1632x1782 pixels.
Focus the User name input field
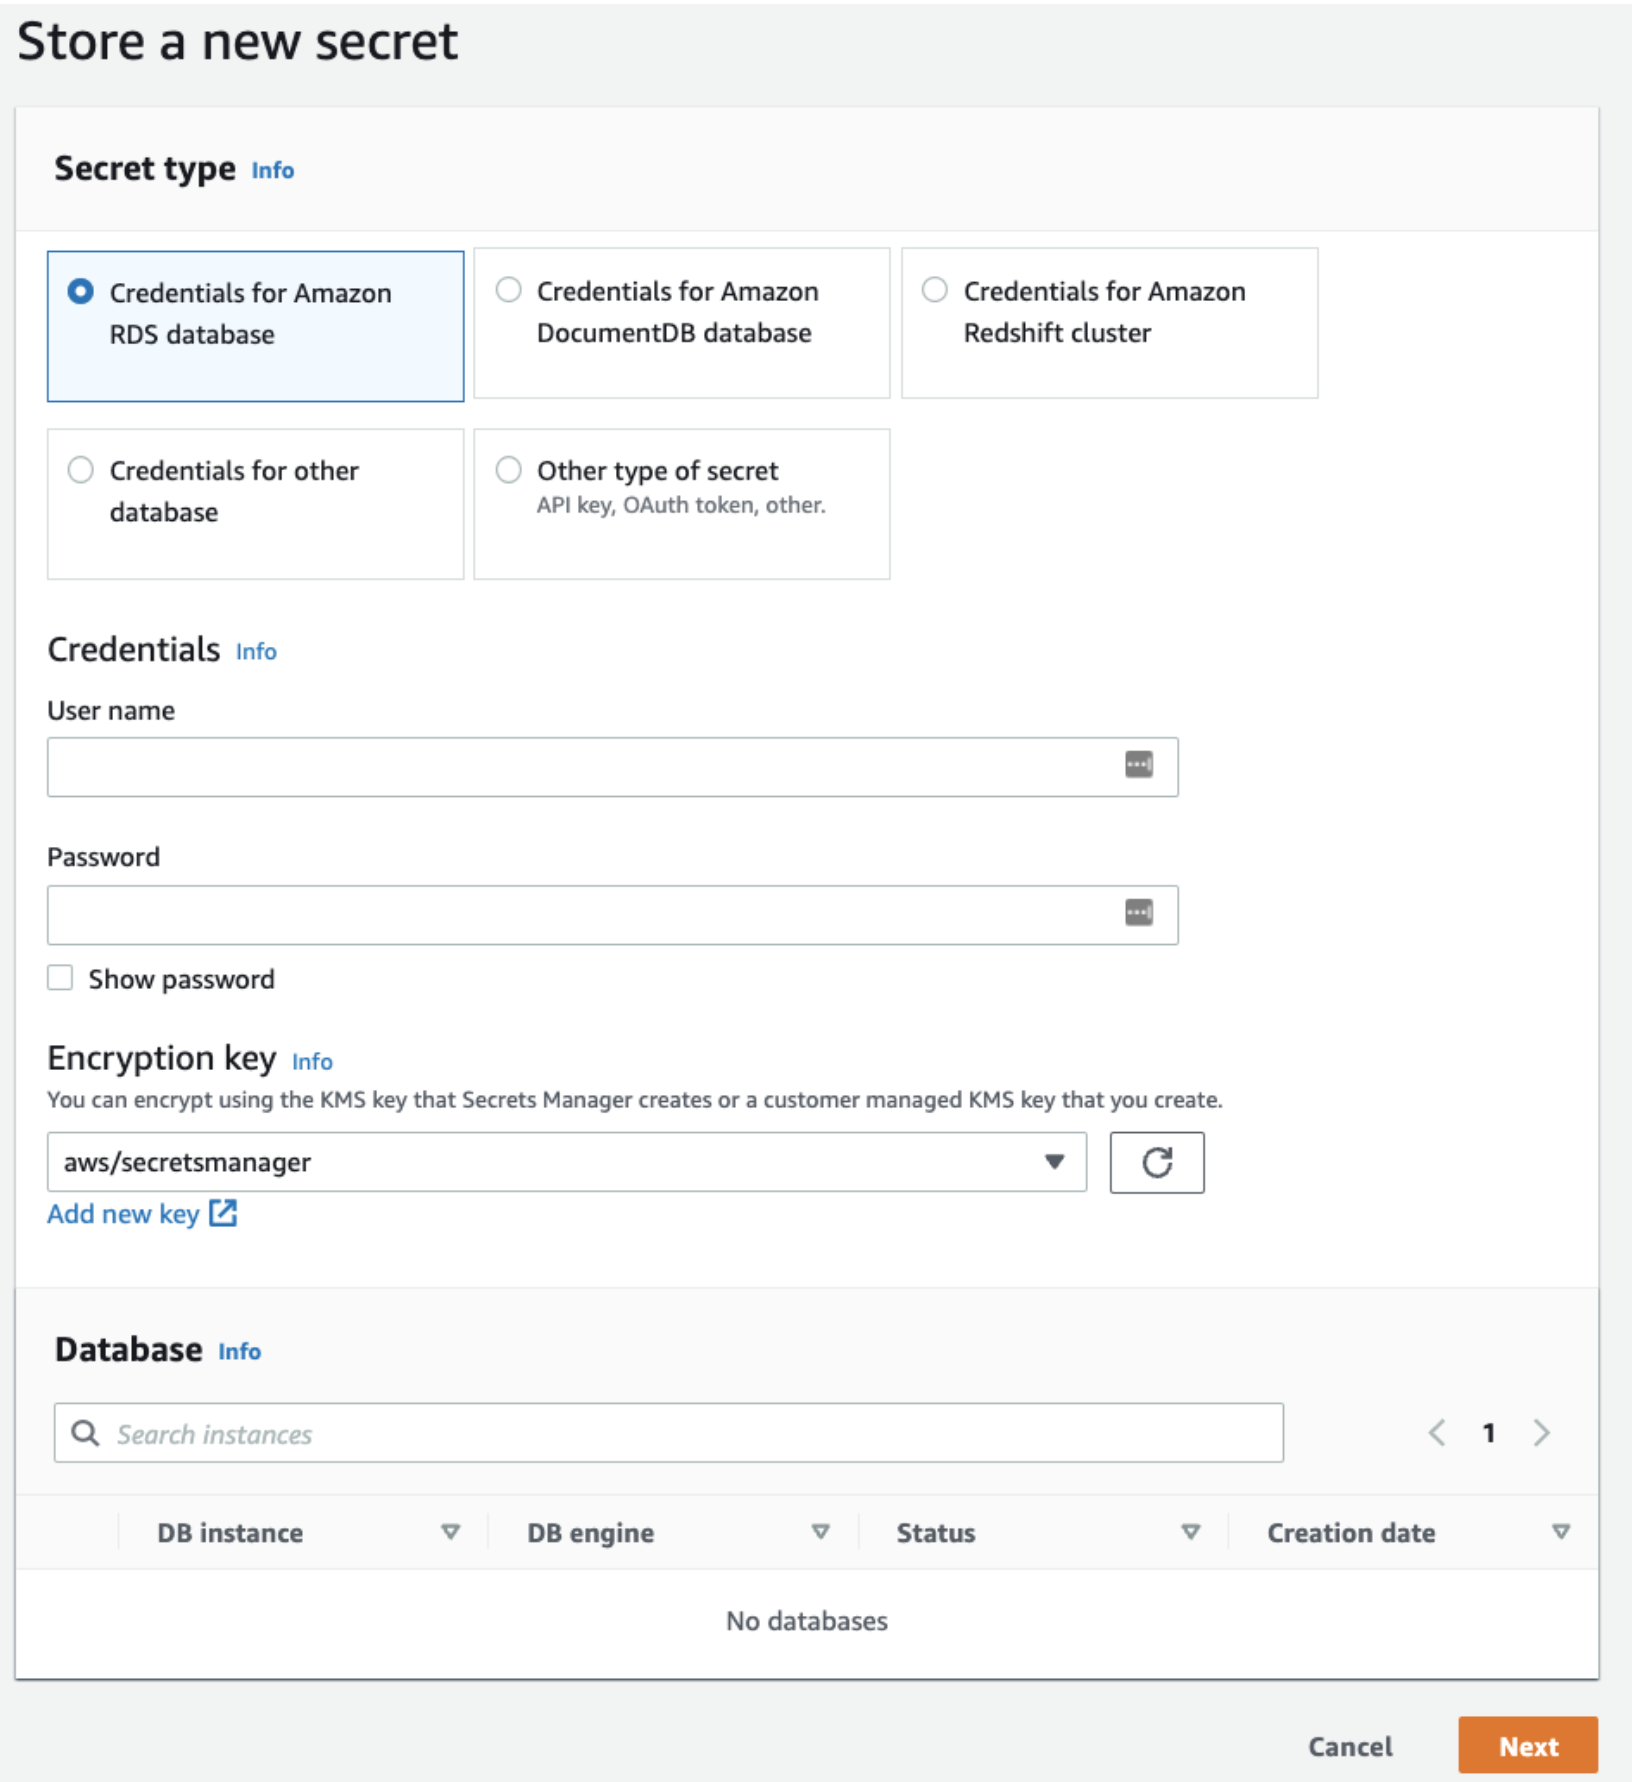pyautogui.click(x=613, y=767)
